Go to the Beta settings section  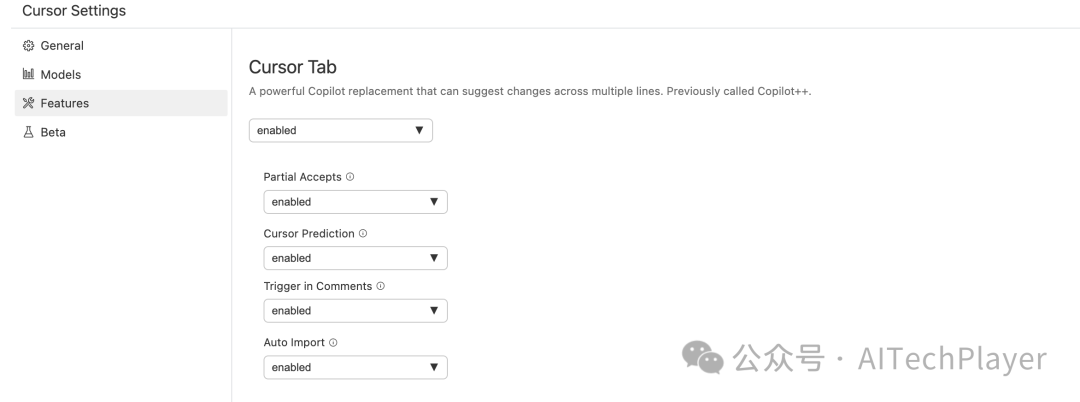[53, 132]
